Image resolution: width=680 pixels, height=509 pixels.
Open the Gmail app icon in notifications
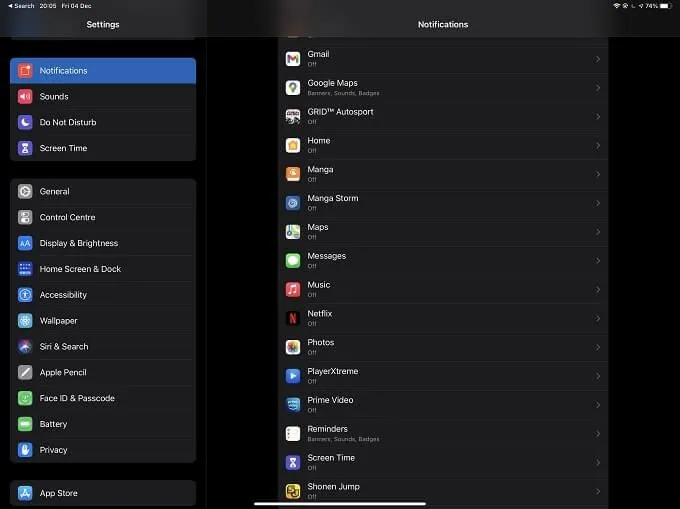tap(293, 59)
